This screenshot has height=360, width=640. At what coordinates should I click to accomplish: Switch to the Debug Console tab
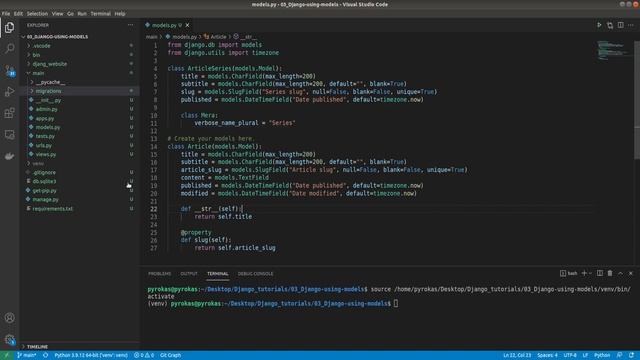point(256,274)
